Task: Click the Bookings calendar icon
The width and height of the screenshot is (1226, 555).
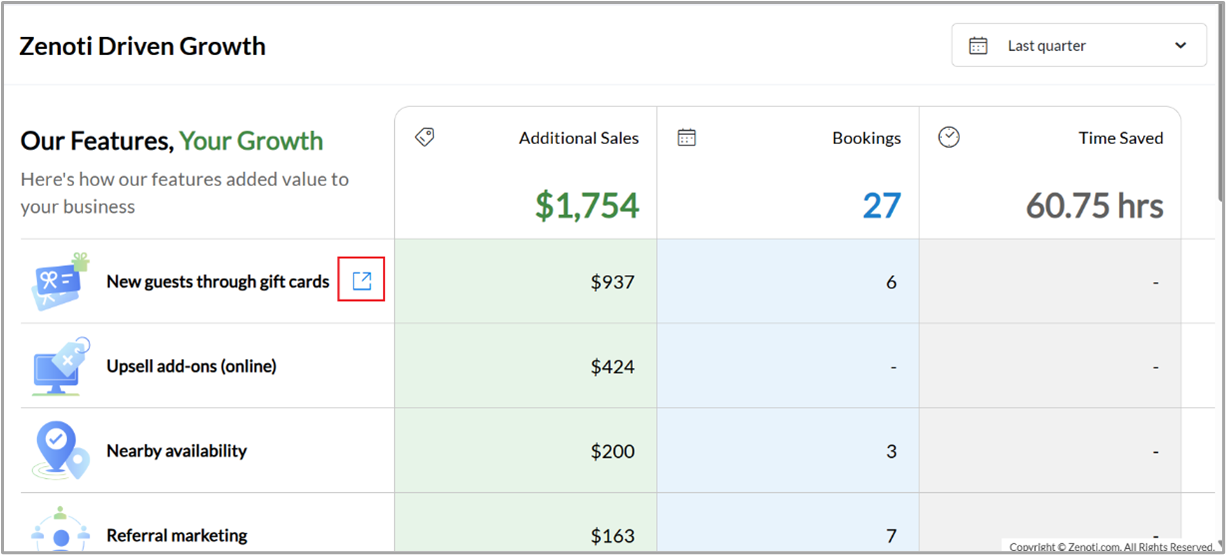Action: click(686, 137)
